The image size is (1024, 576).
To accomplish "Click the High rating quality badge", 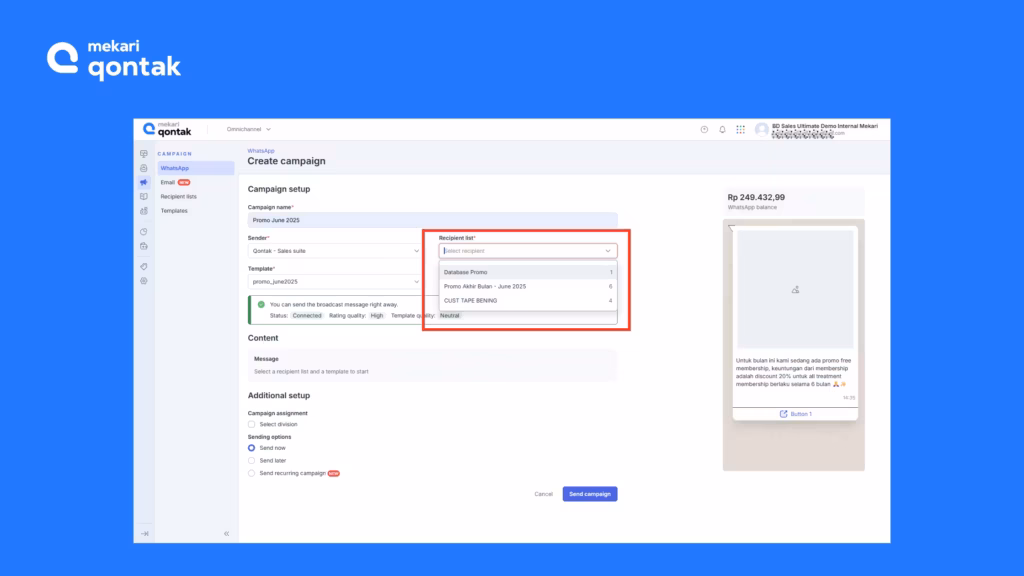I will pos(377,315).
